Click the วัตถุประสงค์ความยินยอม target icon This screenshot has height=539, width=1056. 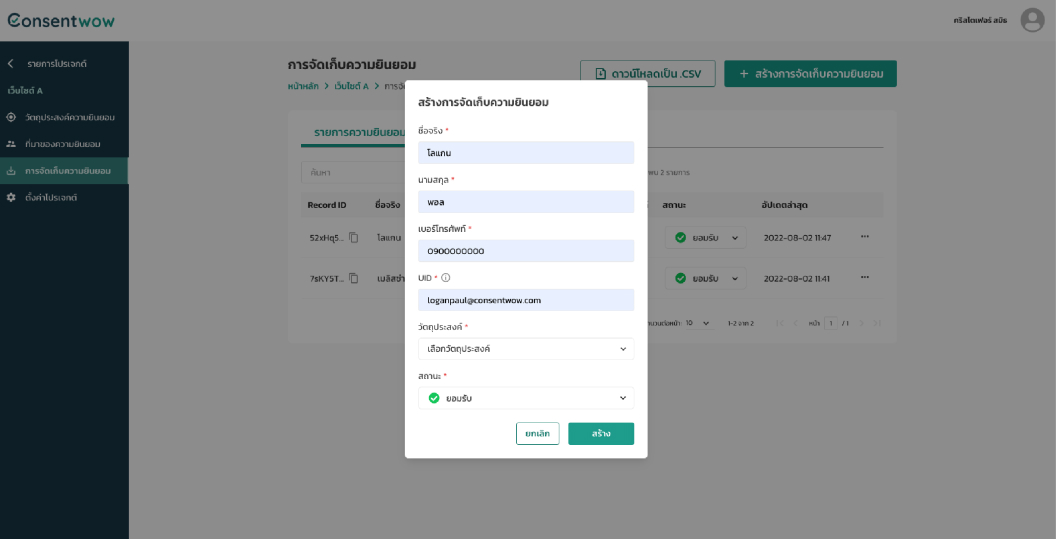11,118
